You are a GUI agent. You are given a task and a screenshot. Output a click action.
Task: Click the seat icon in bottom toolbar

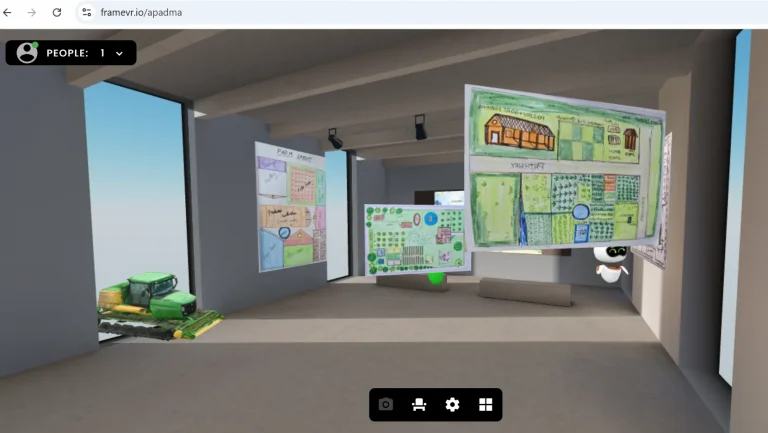tap(419, 404)
